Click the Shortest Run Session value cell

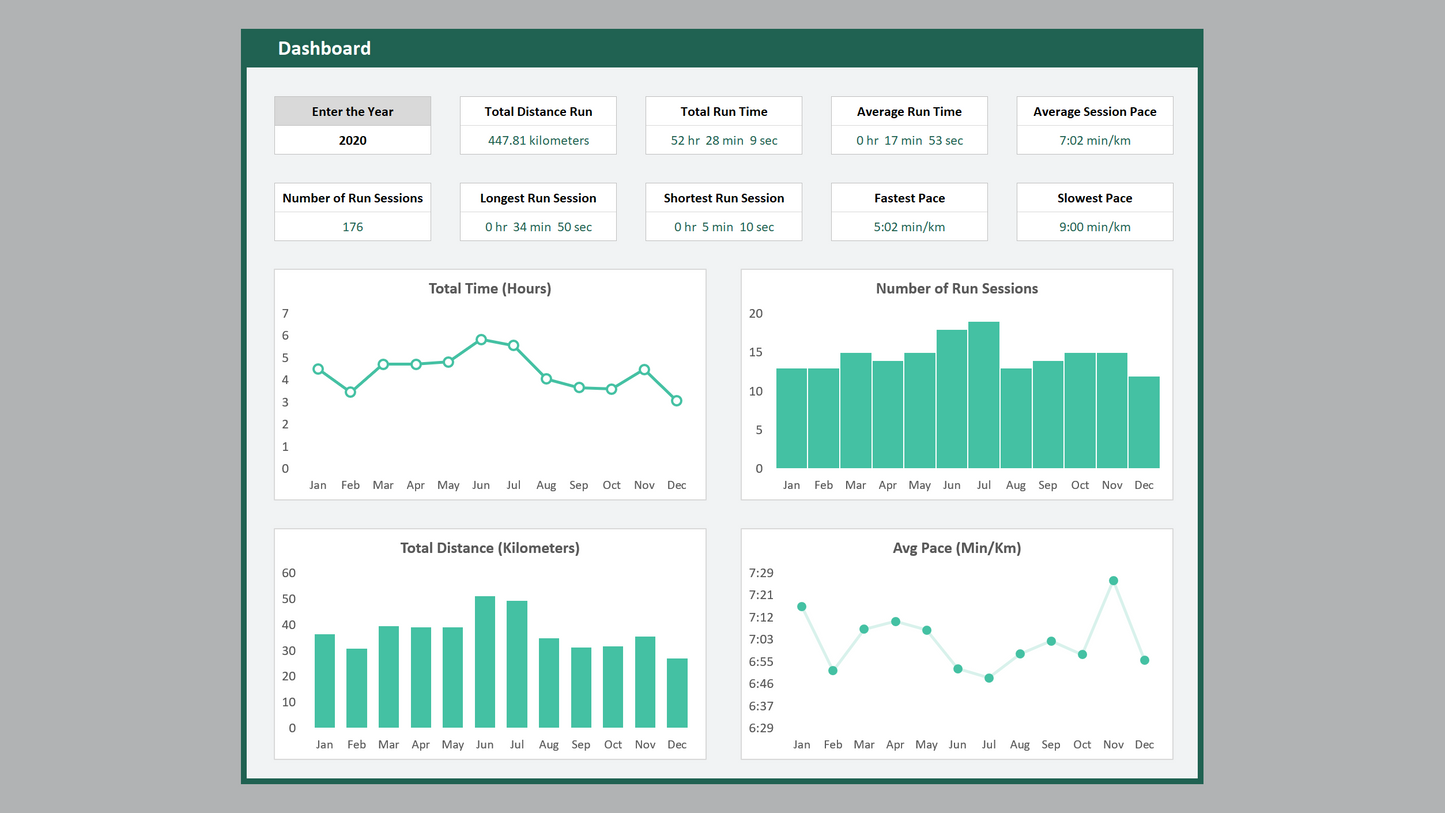pos(724,227)
